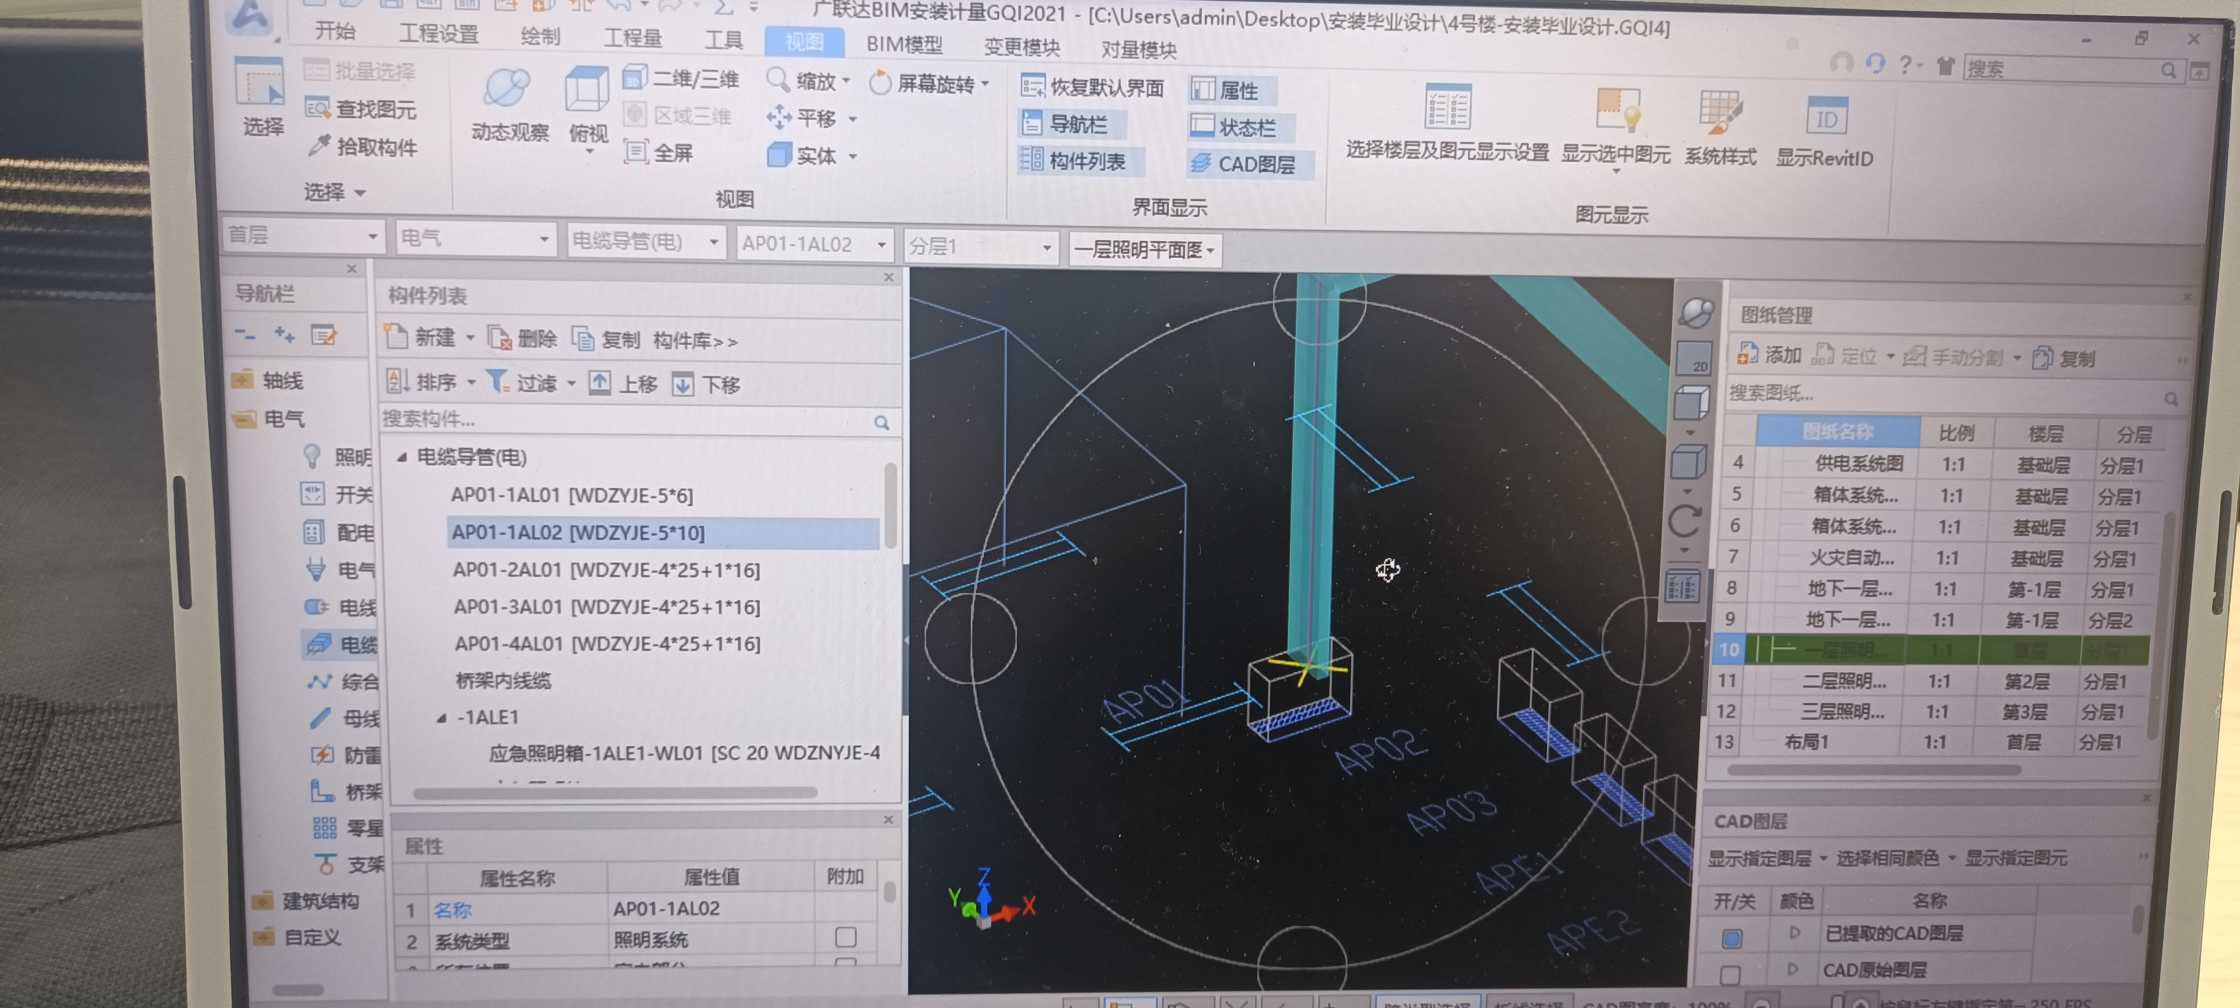The image size is (2240, 1008).
Task: Select 开关 switch category in navigation
Action: 337,494
